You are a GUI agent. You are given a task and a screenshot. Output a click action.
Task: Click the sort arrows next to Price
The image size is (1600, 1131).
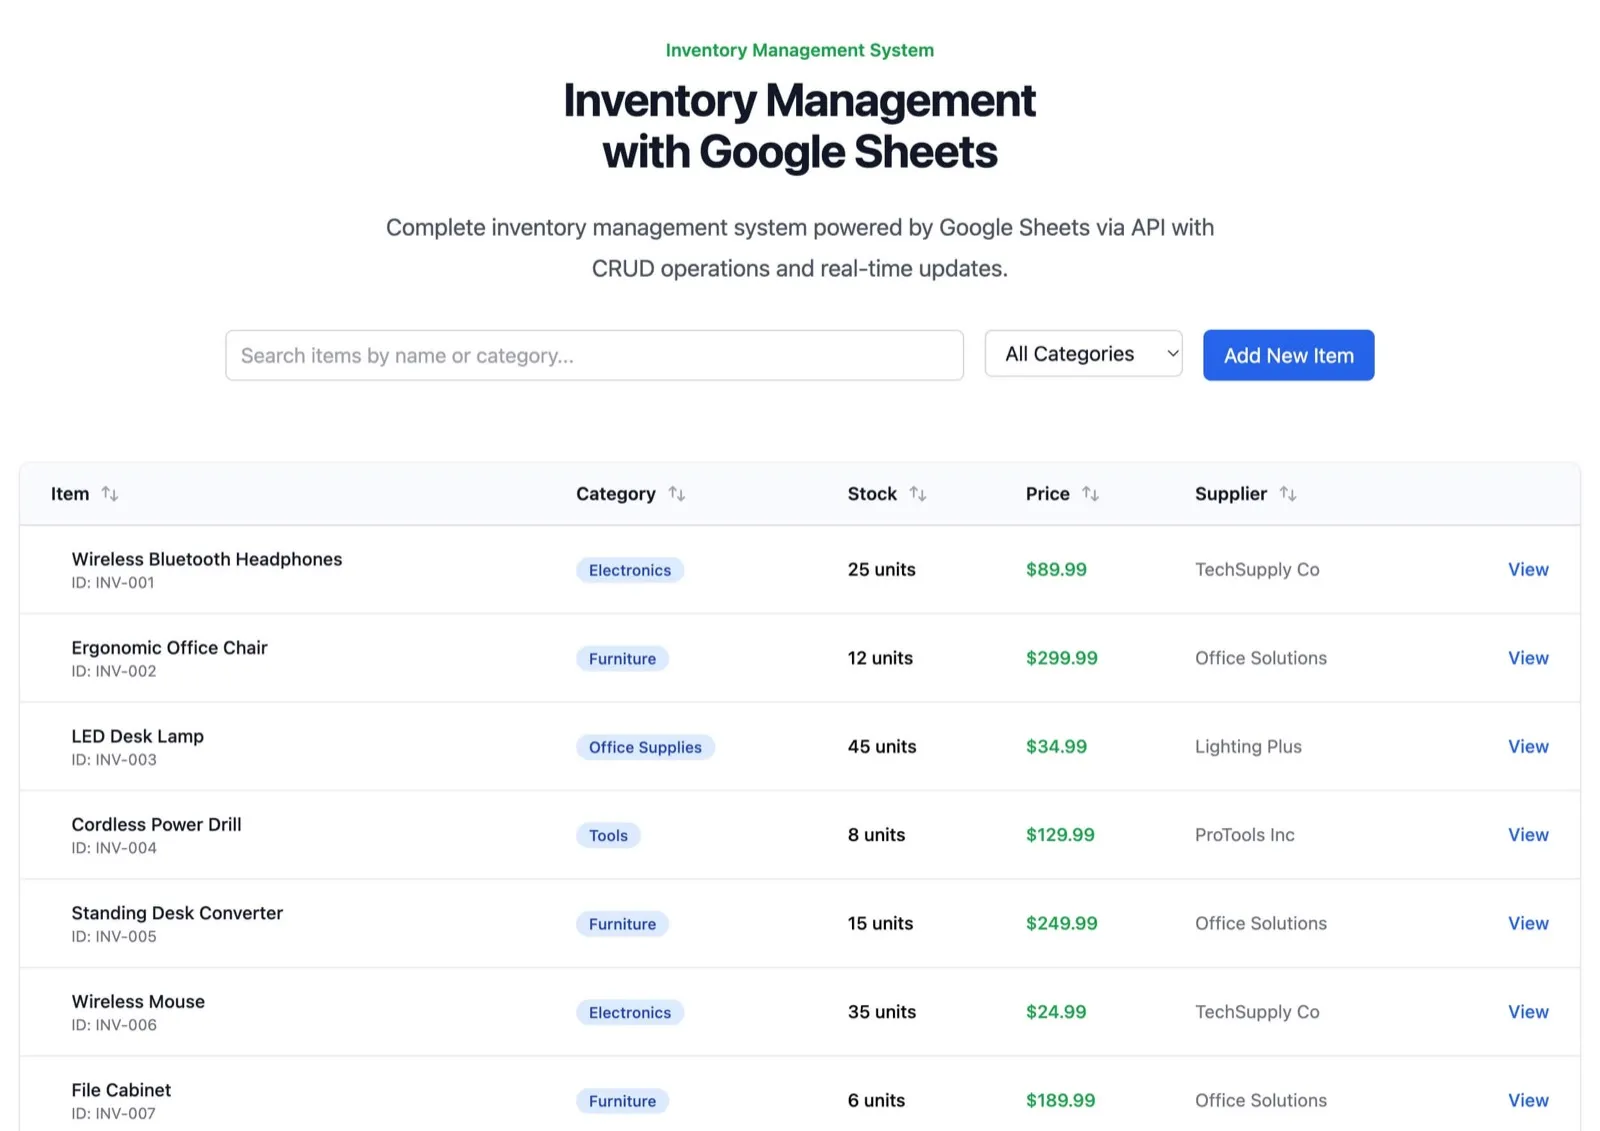(x=1091, y=493)
